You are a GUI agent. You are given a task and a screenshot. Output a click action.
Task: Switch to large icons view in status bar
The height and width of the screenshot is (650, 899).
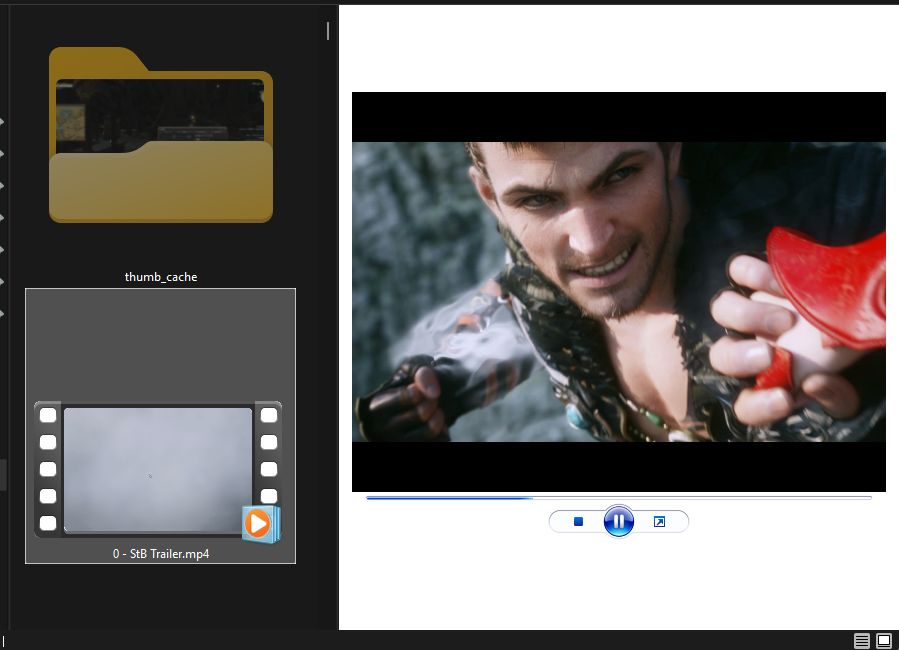point(884,640)
